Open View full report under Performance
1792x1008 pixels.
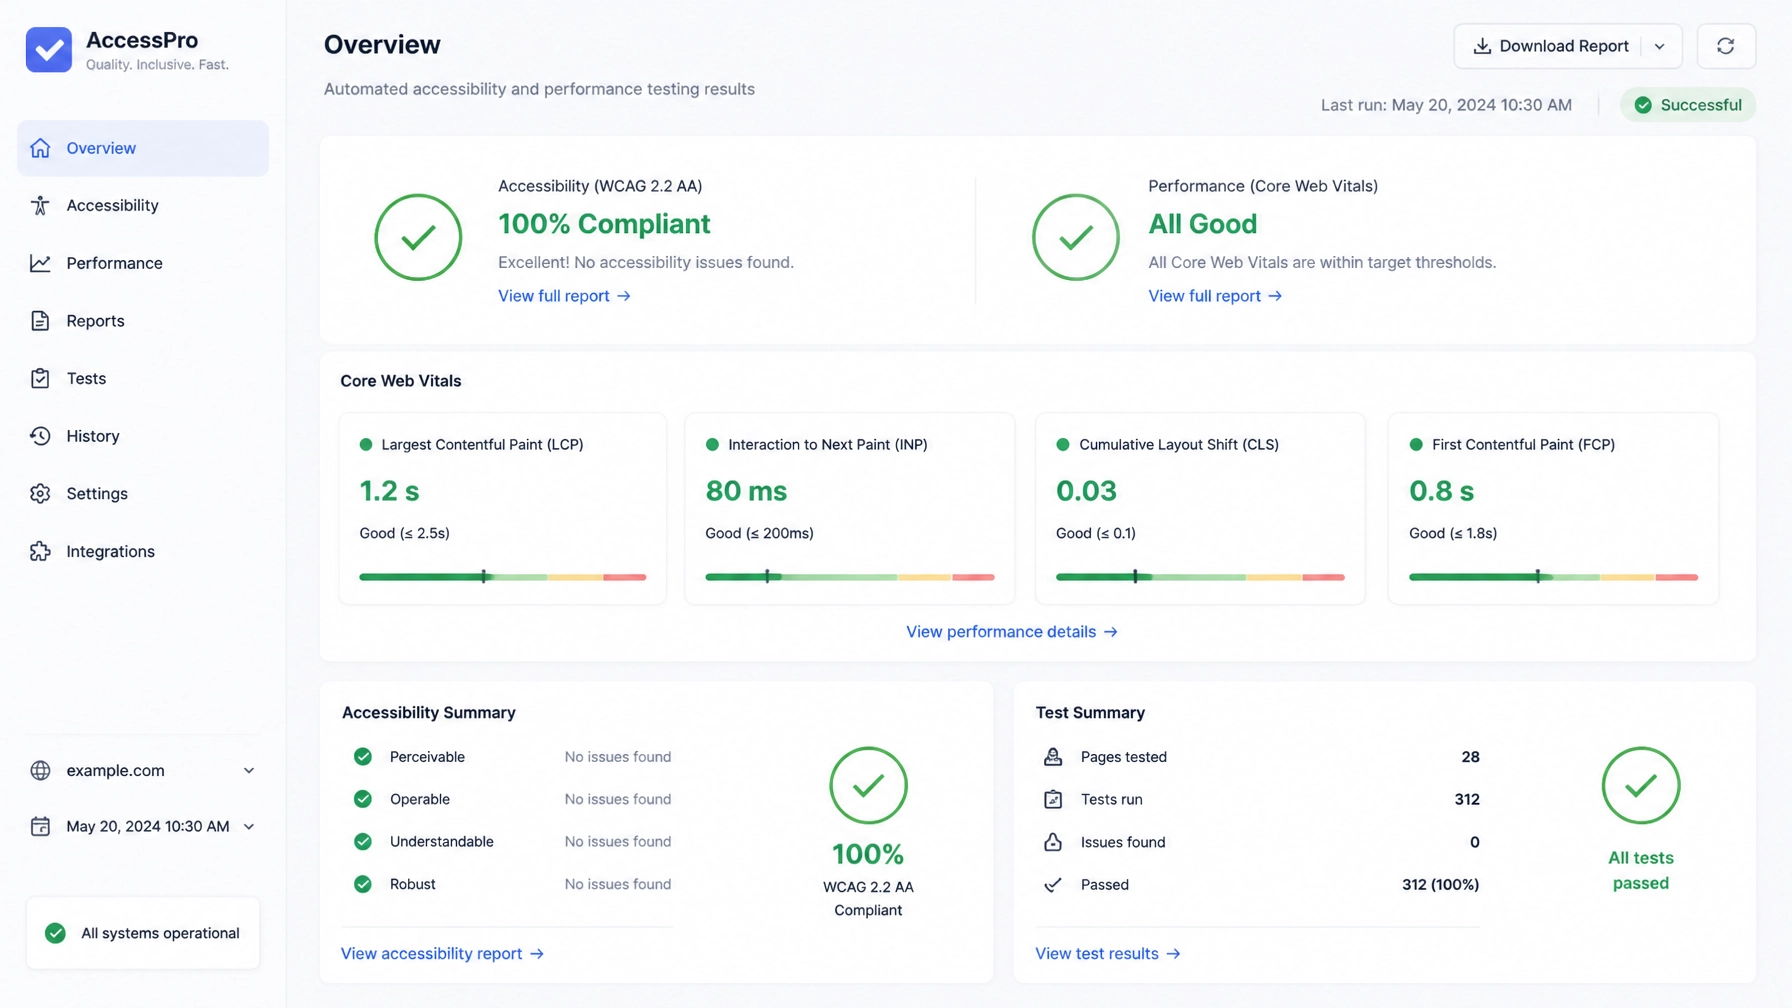point(1215,296)
